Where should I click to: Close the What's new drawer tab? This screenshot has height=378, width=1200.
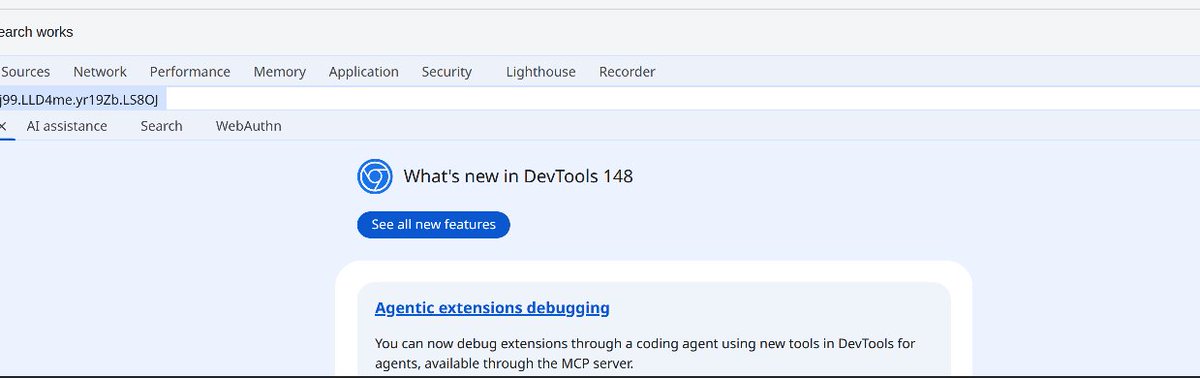[x=3, y=126]
